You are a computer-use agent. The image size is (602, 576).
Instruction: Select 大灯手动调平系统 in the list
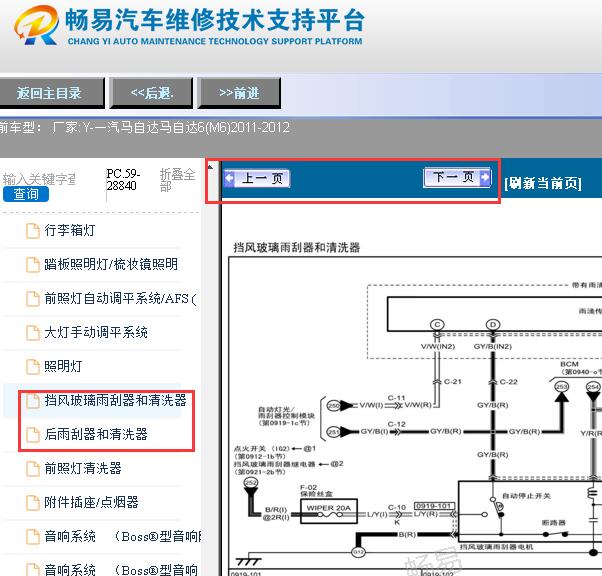(x=96, y=332)
